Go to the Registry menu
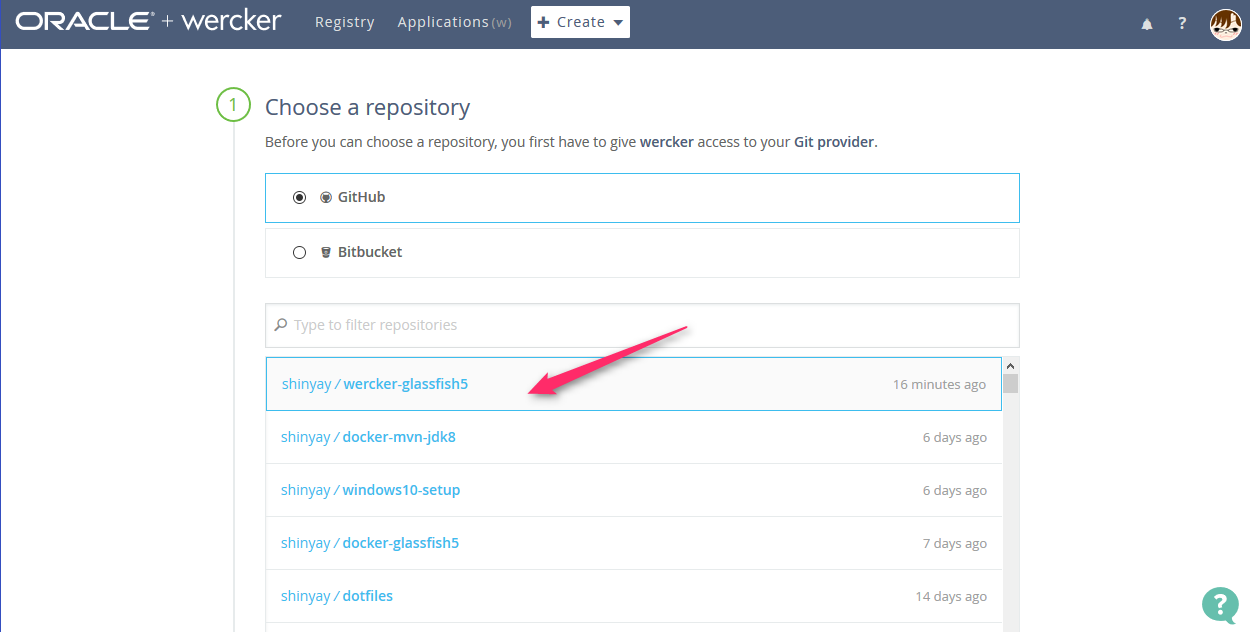Image resolution: width=1250 pixels, height=632 pixels. pos(344,22)
